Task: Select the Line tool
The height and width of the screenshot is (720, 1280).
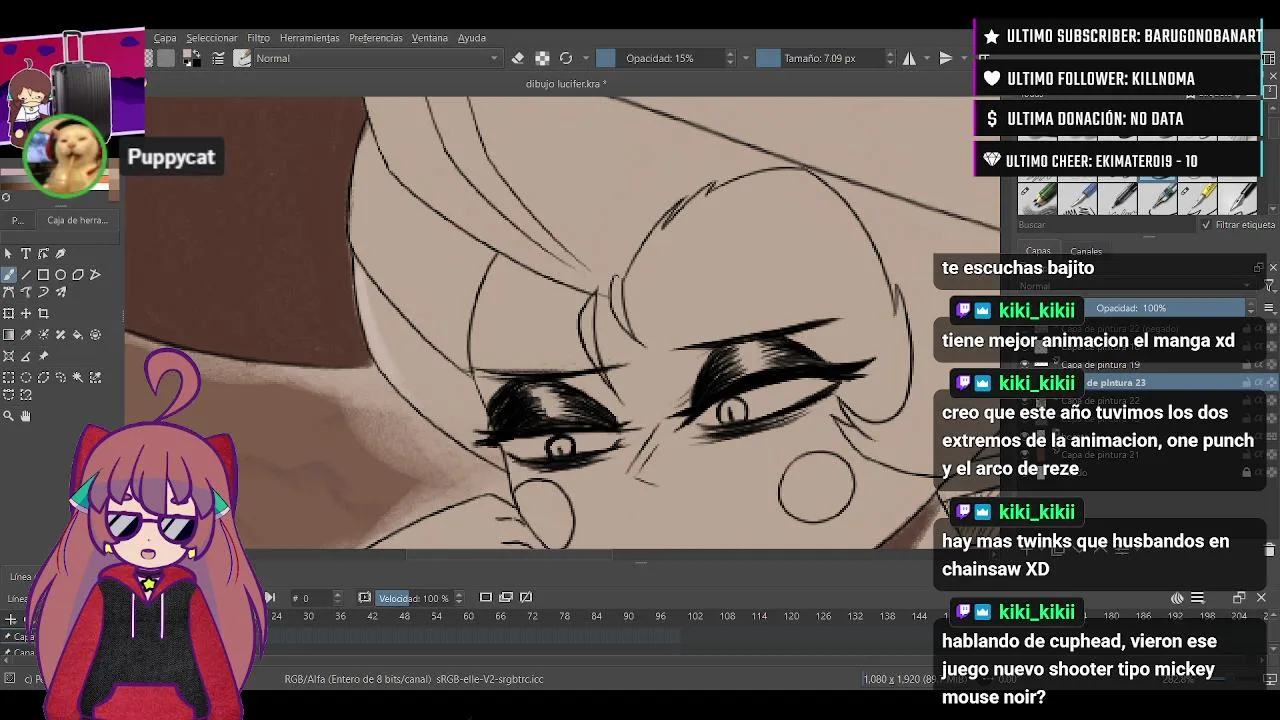Action: coord(26,274)
